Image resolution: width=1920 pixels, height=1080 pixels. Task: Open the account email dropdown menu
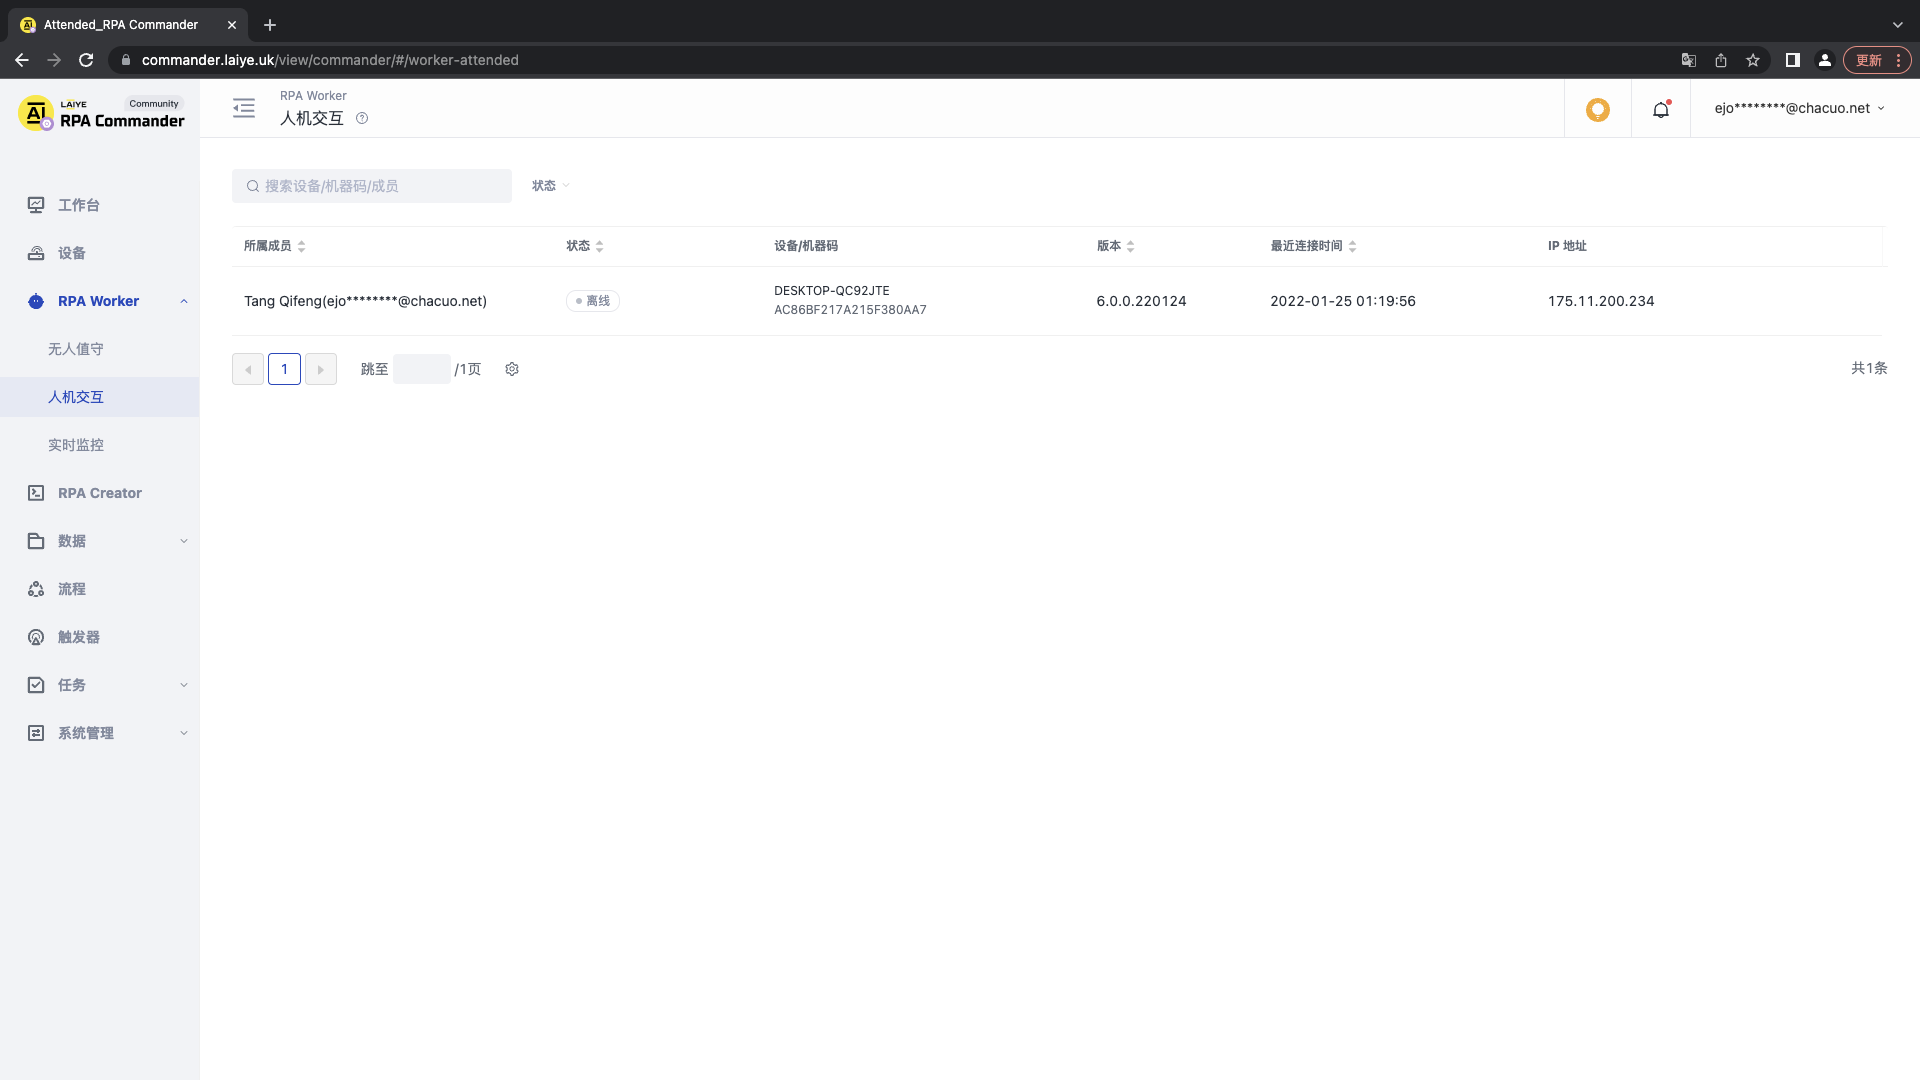1800,108
